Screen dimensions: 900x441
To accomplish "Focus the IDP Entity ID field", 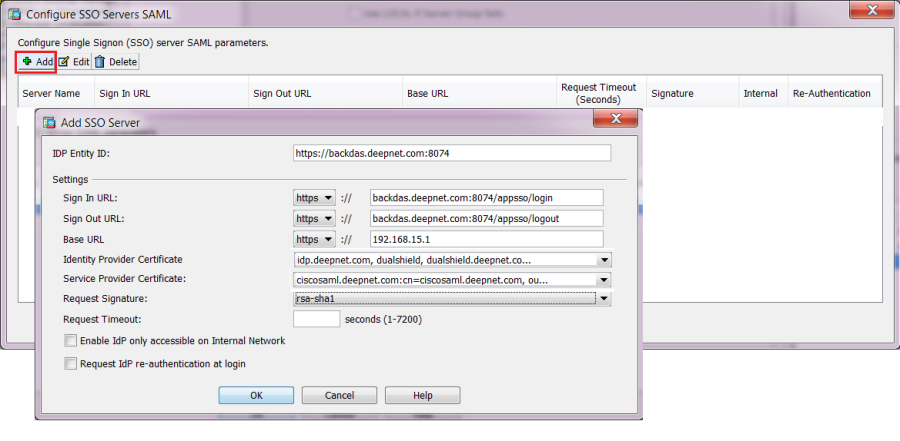I will tap(452, 153).
